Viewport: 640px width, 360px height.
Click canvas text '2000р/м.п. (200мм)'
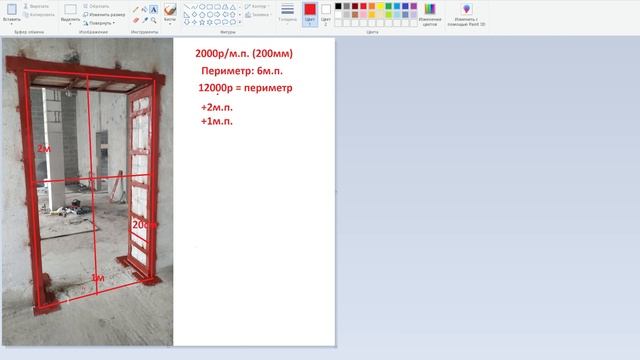point(244,53)
